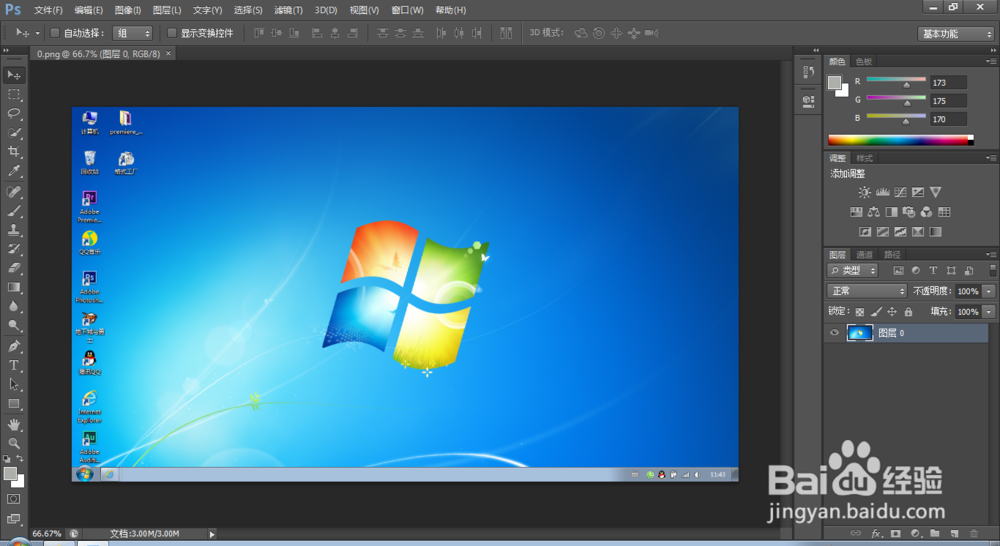Open the 图像(I) menu
Screen dimensions: 1000x546
coord(128,10)
